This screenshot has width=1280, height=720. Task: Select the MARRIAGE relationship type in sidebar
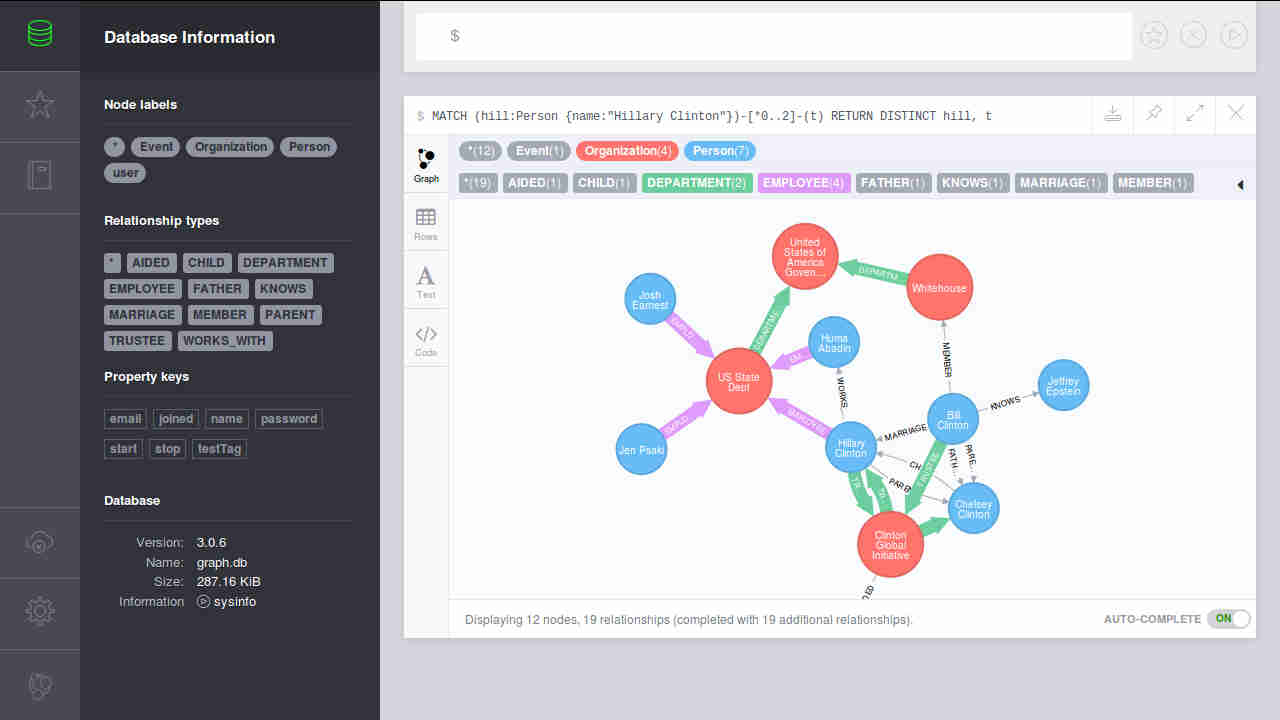142,315
